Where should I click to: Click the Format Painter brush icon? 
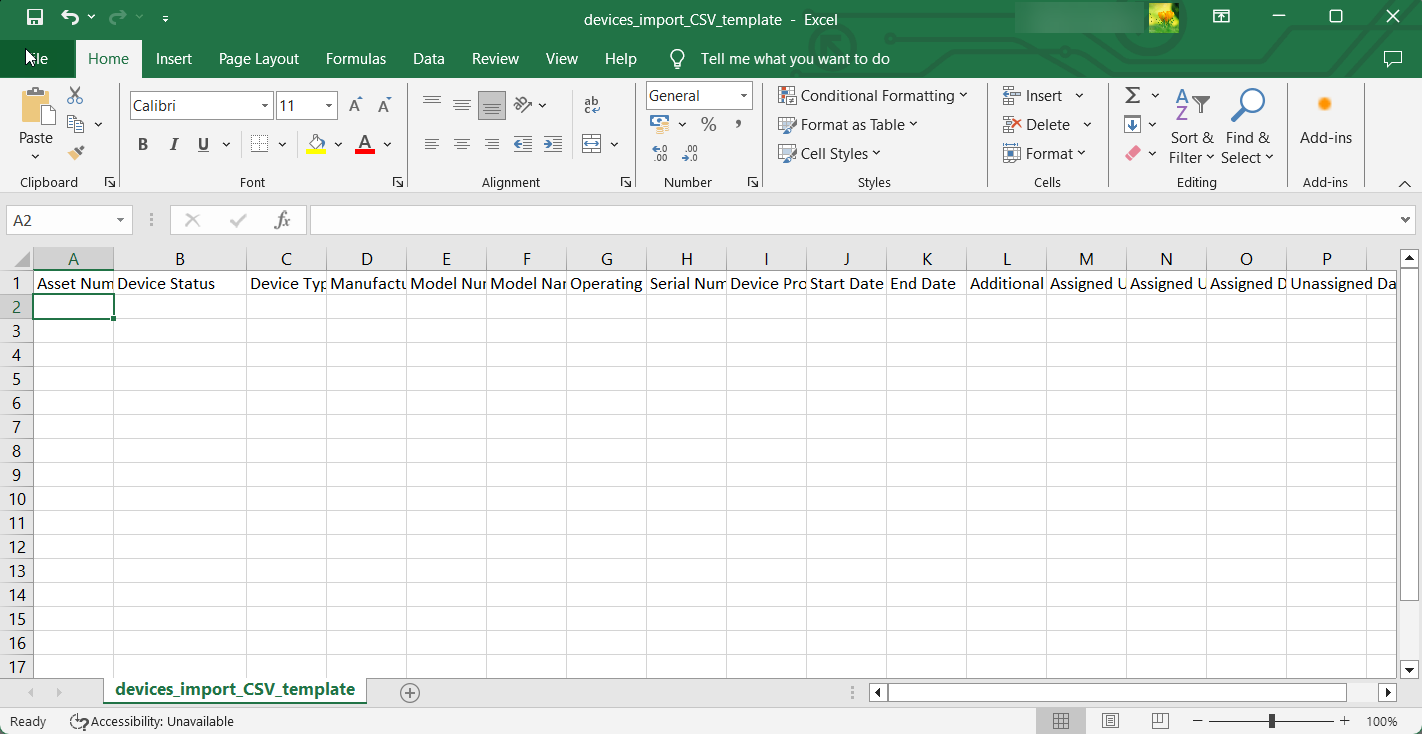tap(76, 153)
